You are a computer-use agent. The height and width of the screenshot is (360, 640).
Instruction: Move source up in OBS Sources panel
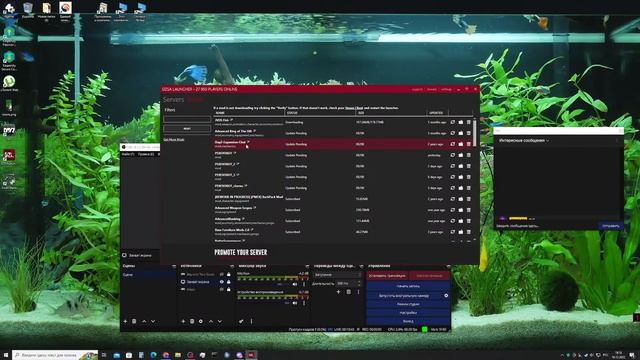[211, 321]
